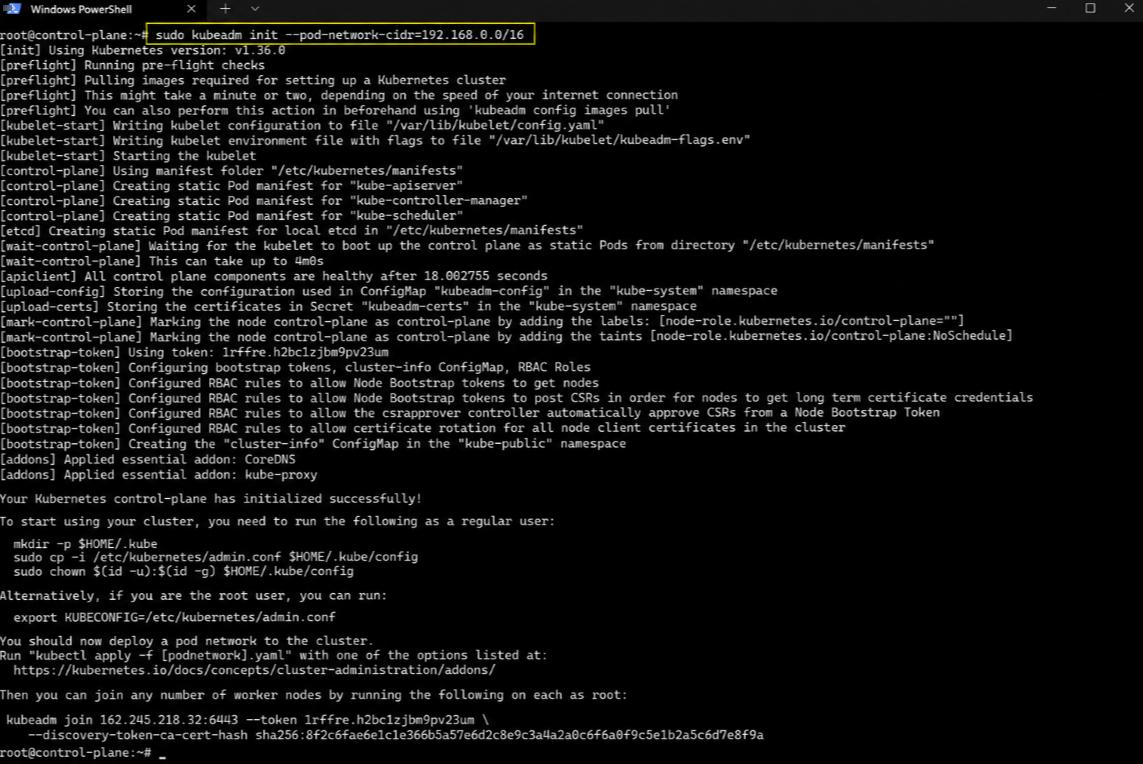Click the 'Using token: 1rffre.h2bc1zjbm9pv23um' line
This screenshot has height=764, width=1143.
click(x=194, y=352)
